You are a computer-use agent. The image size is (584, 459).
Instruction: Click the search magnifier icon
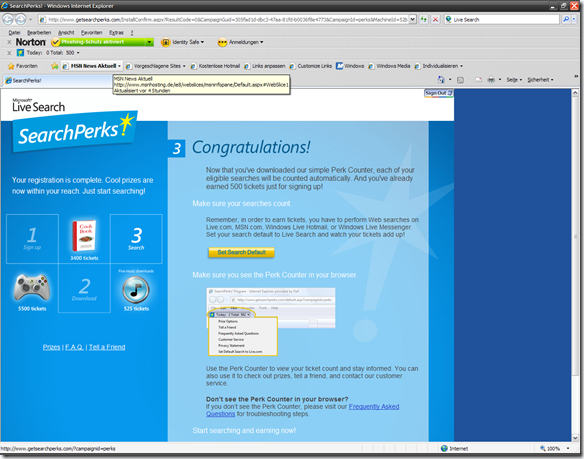566,19
